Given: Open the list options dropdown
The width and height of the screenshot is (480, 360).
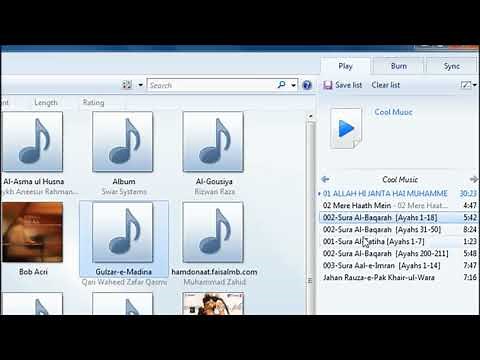Looking at the screenshot, I should tap(468, 85).
